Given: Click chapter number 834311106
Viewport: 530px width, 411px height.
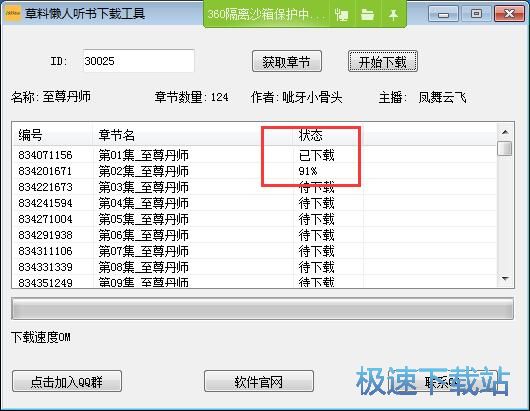Looking at the screenshot, I should [x=45, y=251].
